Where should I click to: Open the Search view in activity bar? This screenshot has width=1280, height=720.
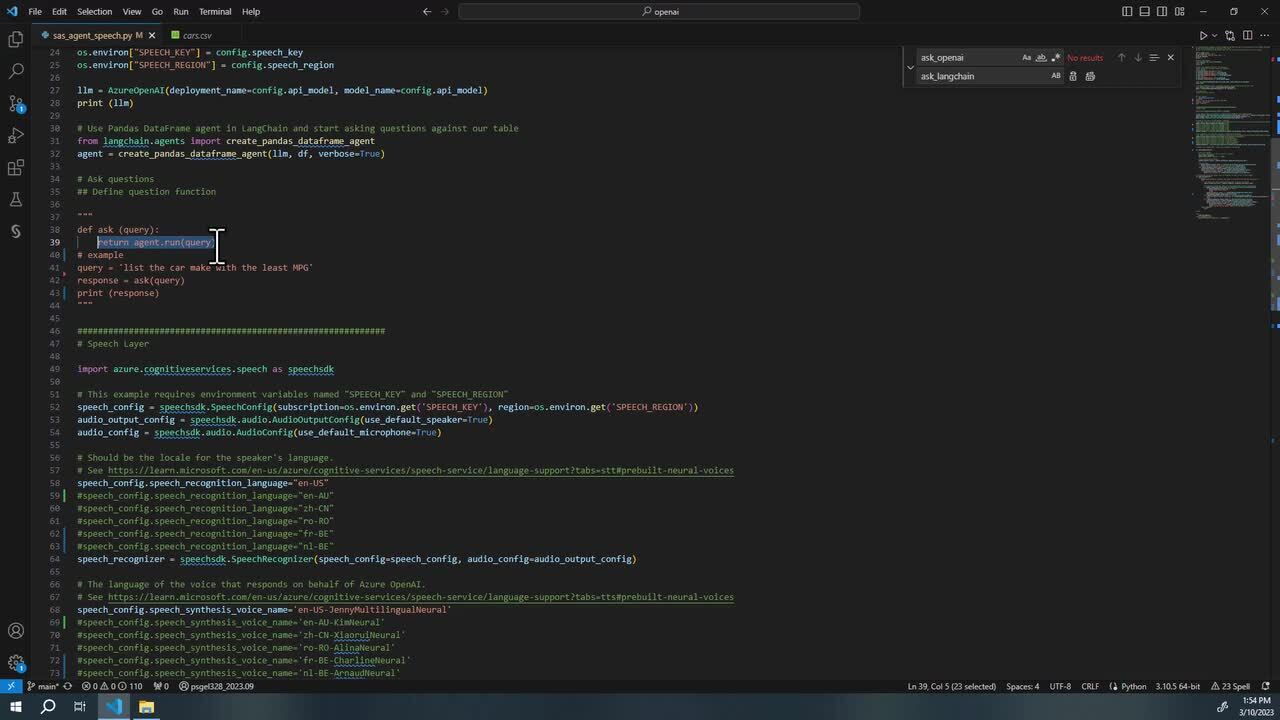pos(15,71)
